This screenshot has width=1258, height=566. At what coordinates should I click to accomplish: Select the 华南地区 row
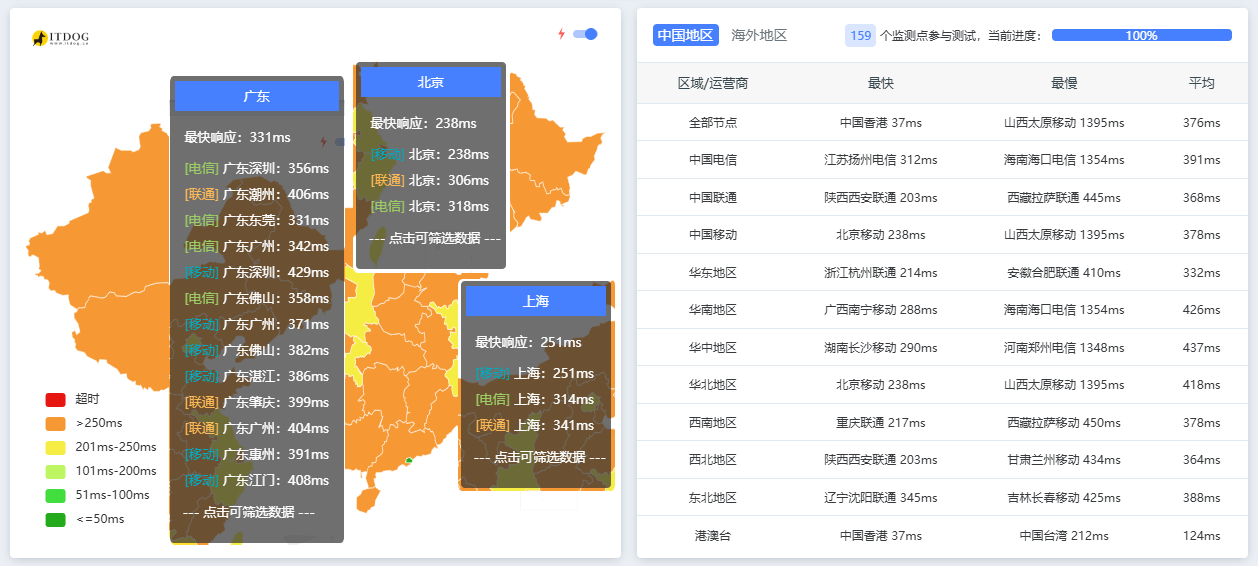(x=942, y=310)
